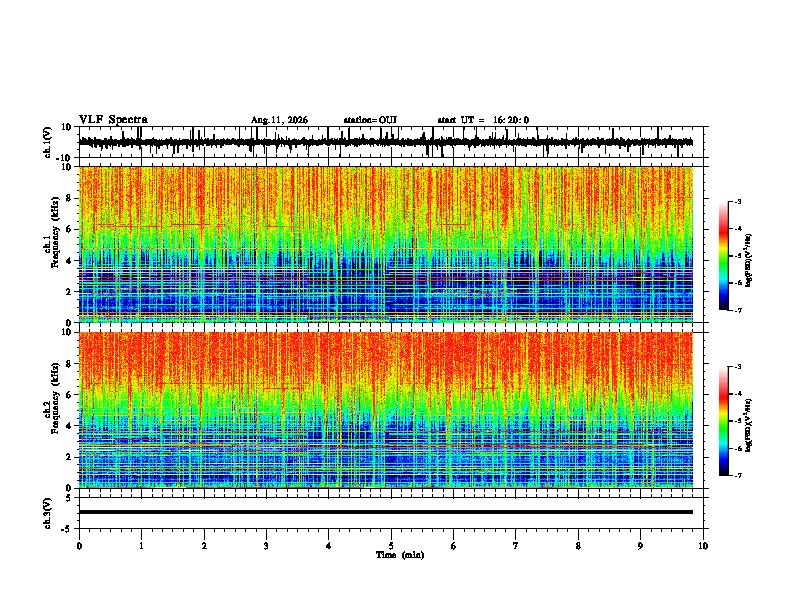
Task: Click the ch.2 spectrogram color scale bar
Action: [x=724, y=421]
